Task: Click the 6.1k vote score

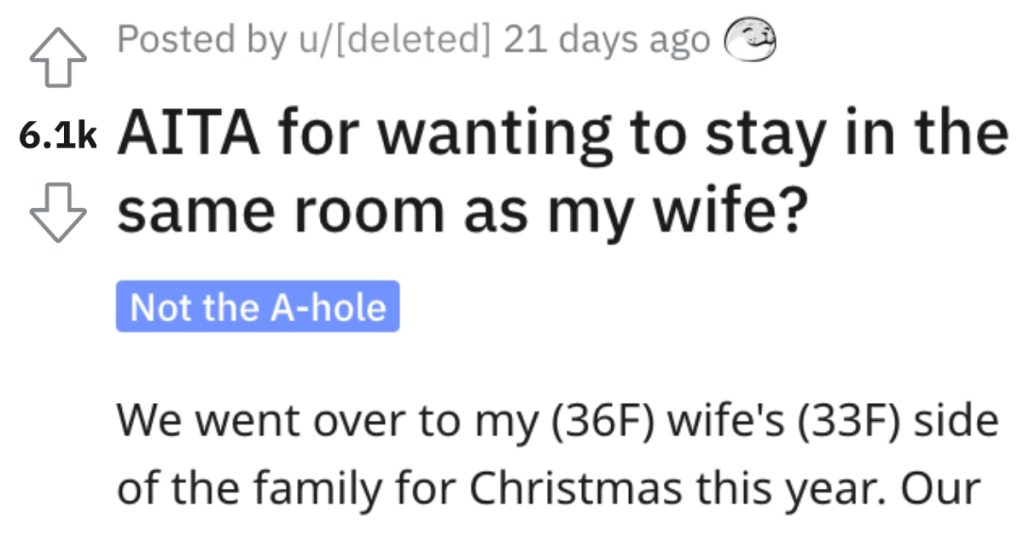Action: (x=58, y=136)
